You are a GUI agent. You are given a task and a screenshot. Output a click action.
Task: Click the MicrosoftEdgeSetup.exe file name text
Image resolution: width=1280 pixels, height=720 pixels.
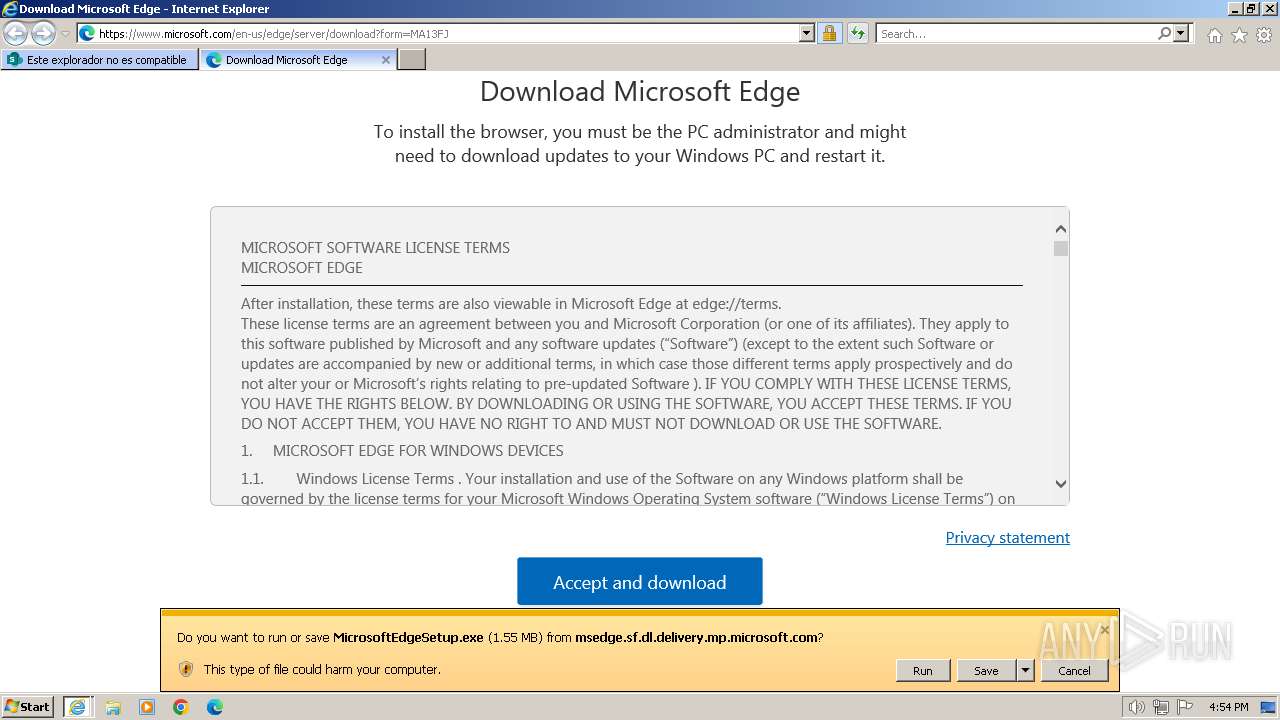coord(408,637)
